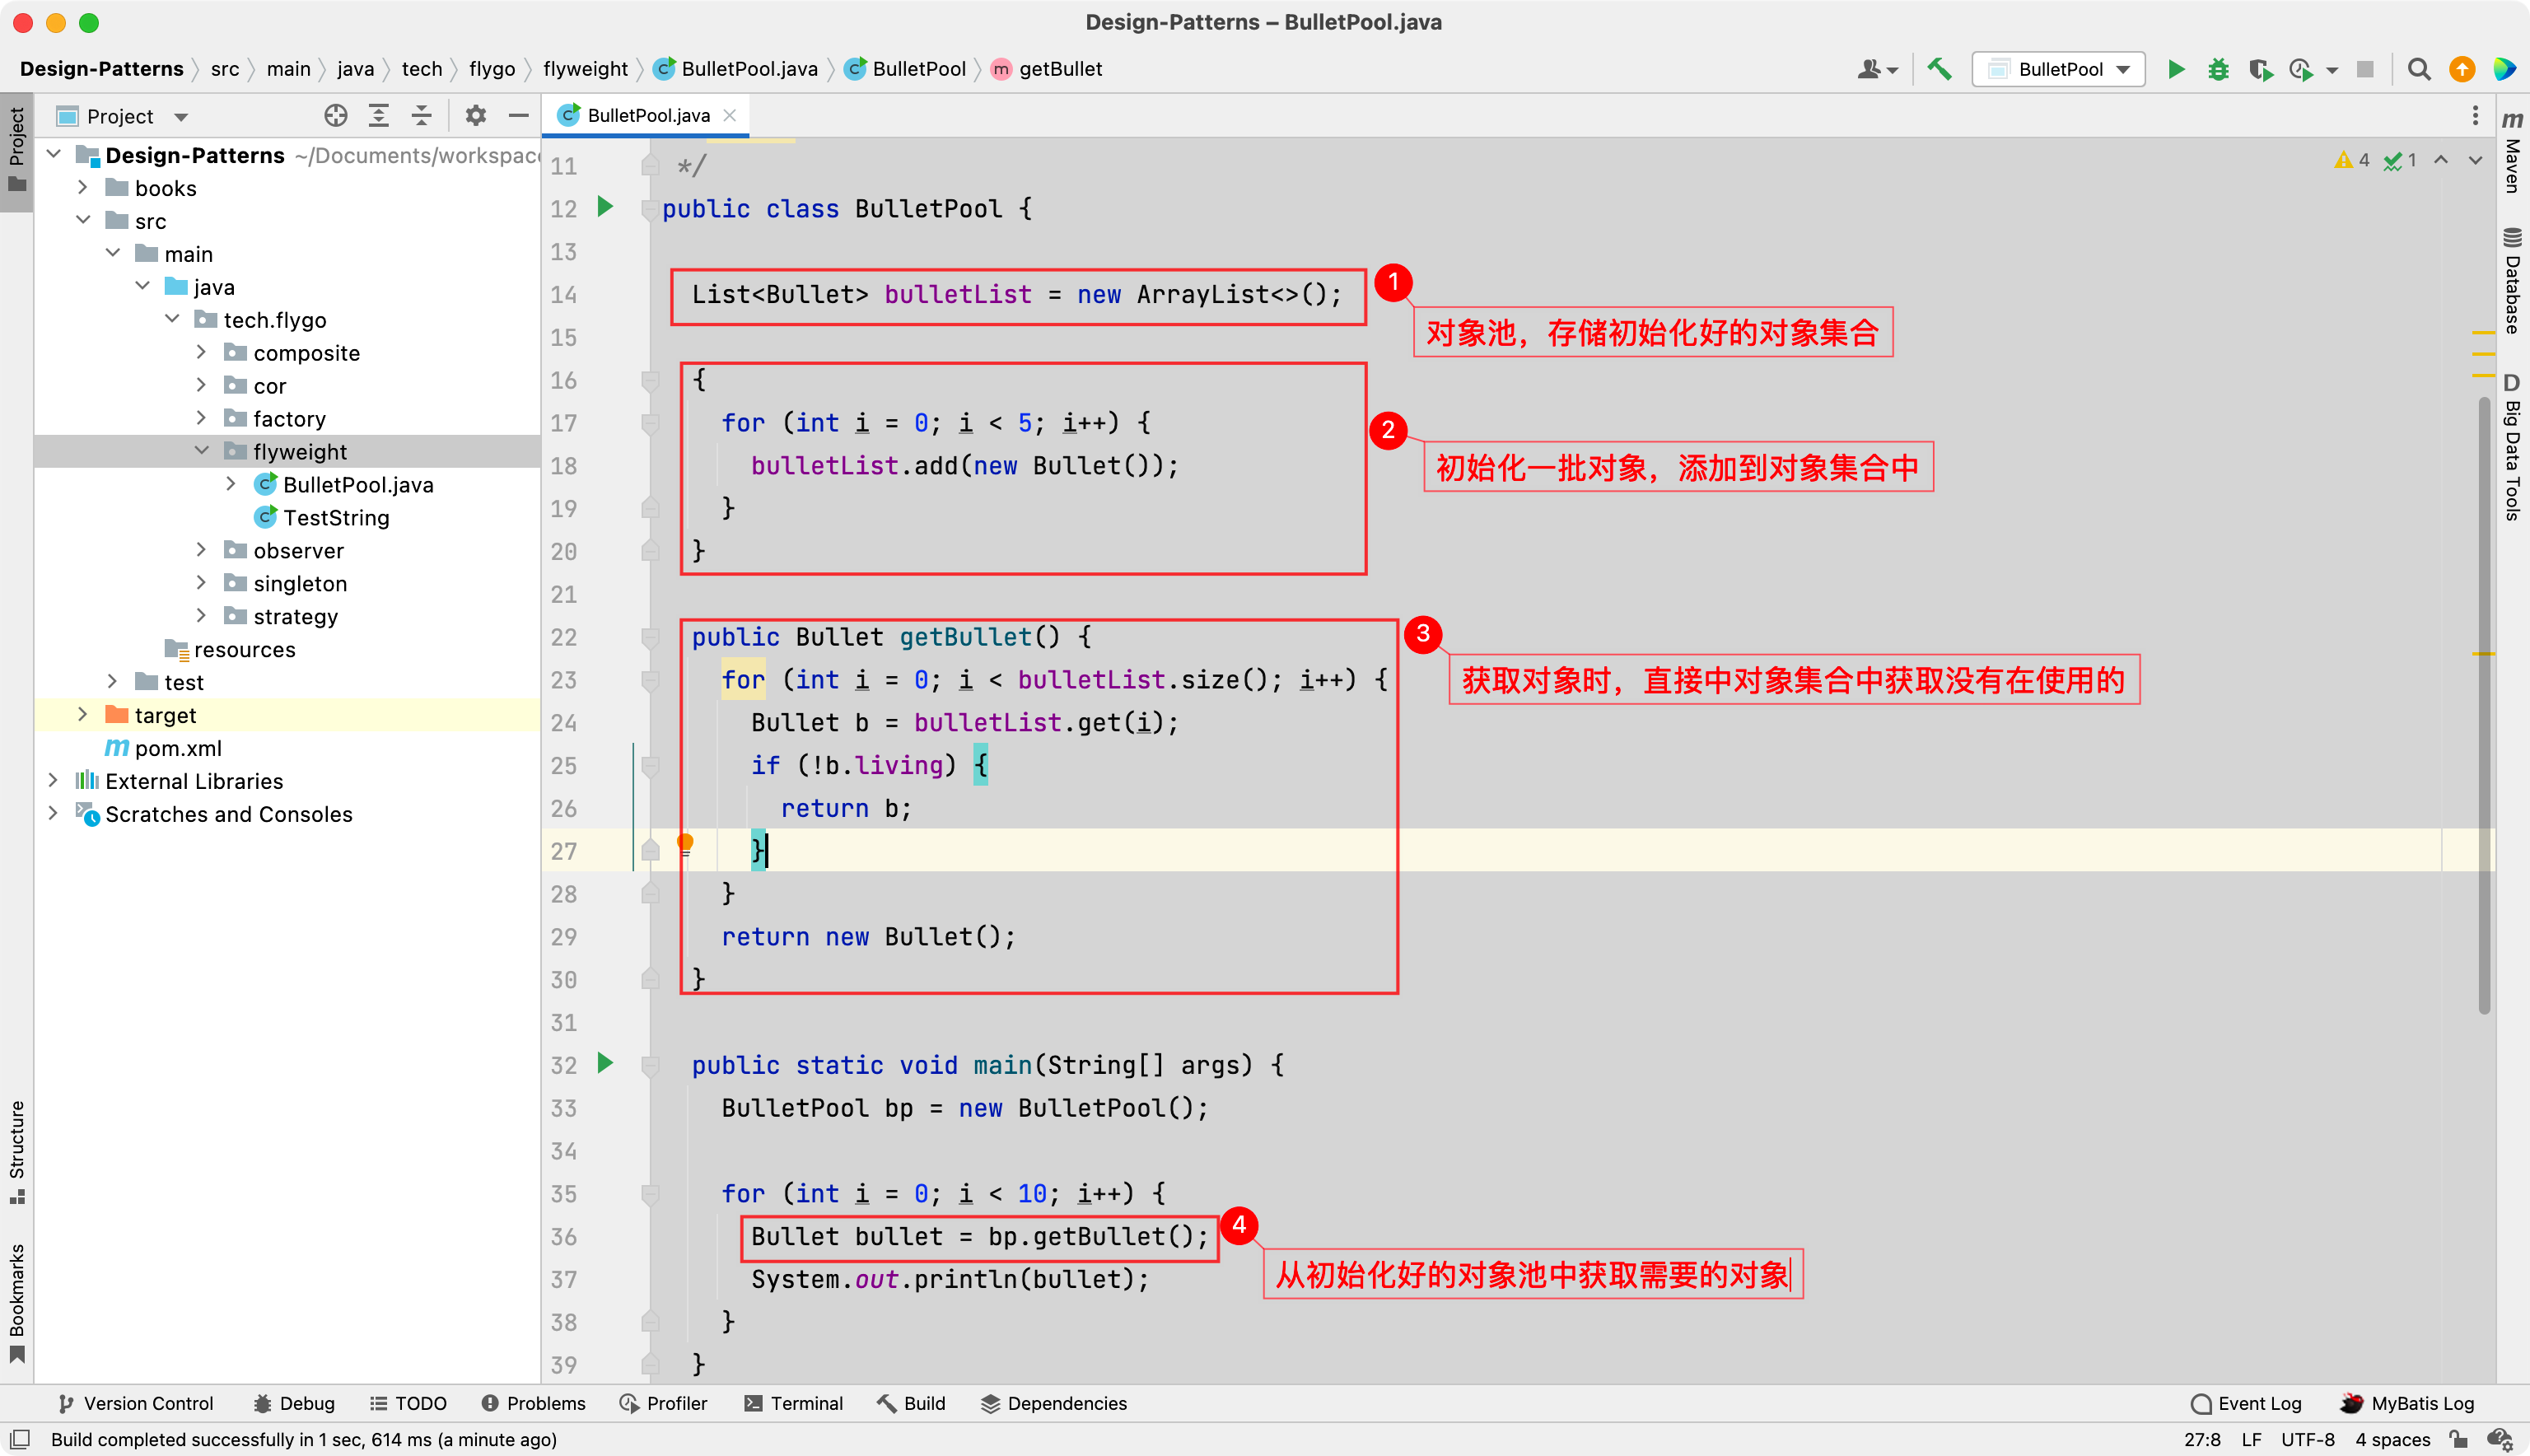Click run gutter arrow beside main method
2530x1456 pixels.
pyautogui.click(x=605, y=1063)
